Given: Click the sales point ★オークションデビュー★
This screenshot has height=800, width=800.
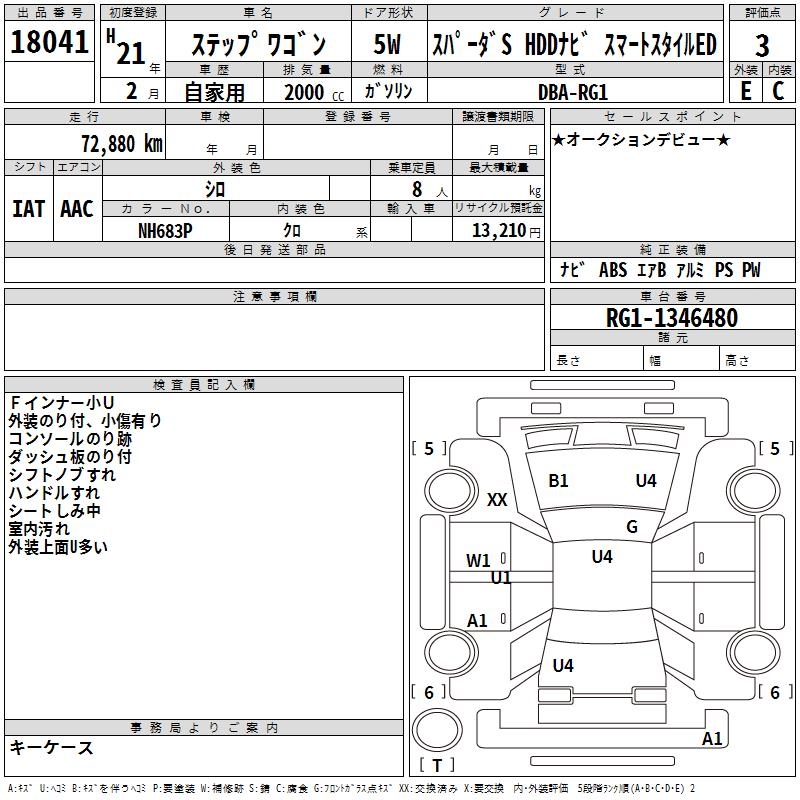Looking at the screenshot, I should pyautogui.click(x=641, y=139).
